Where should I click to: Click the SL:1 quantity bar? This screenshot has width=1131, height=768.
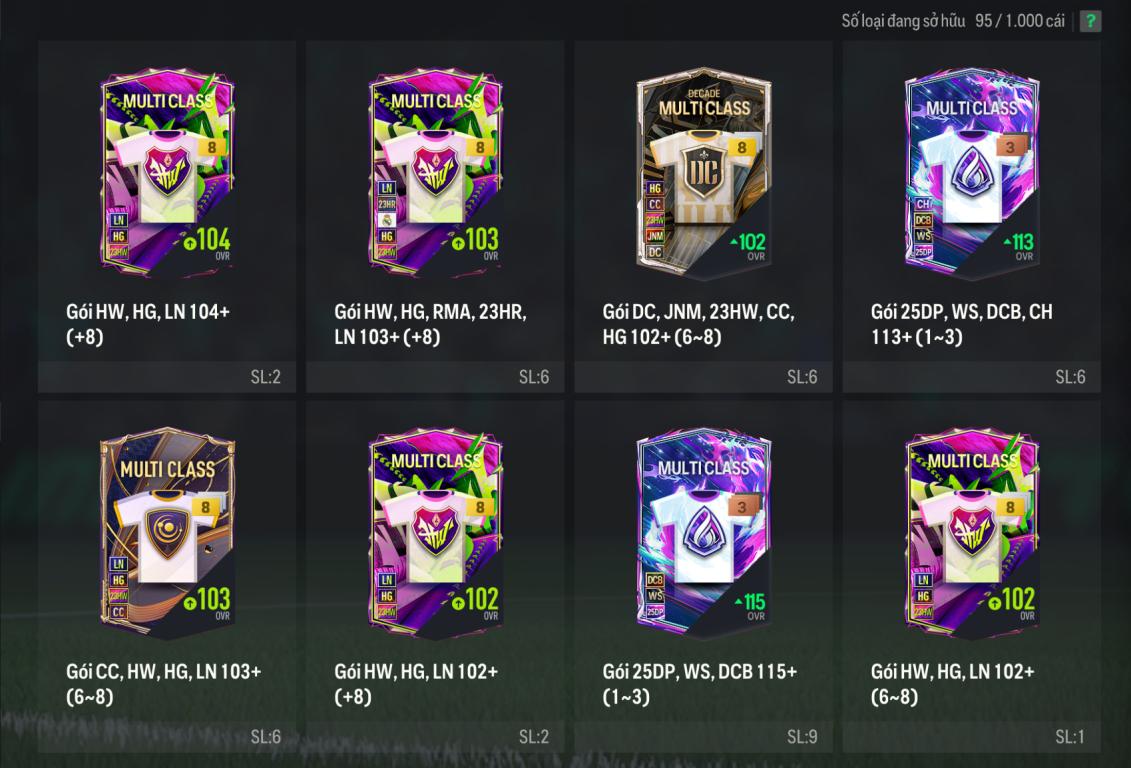(x=972, y=737)
